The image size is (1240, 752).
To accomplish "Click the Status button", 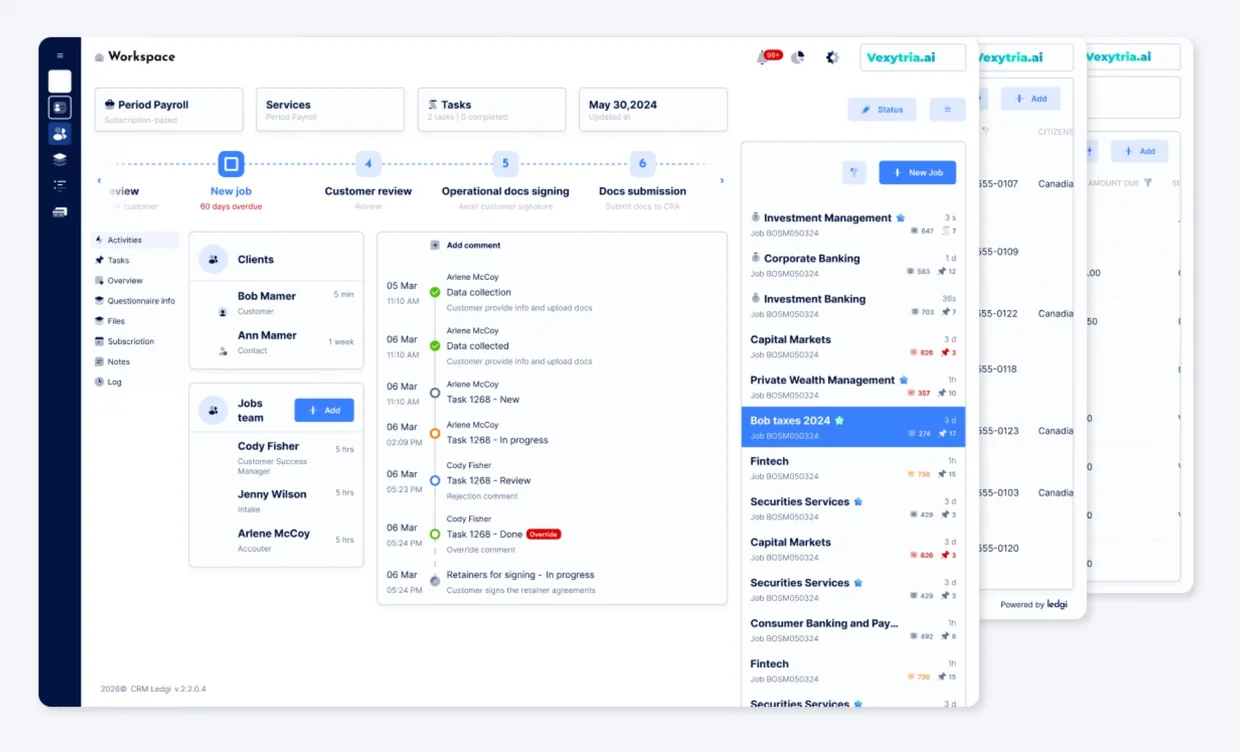I will coord(882,109).
